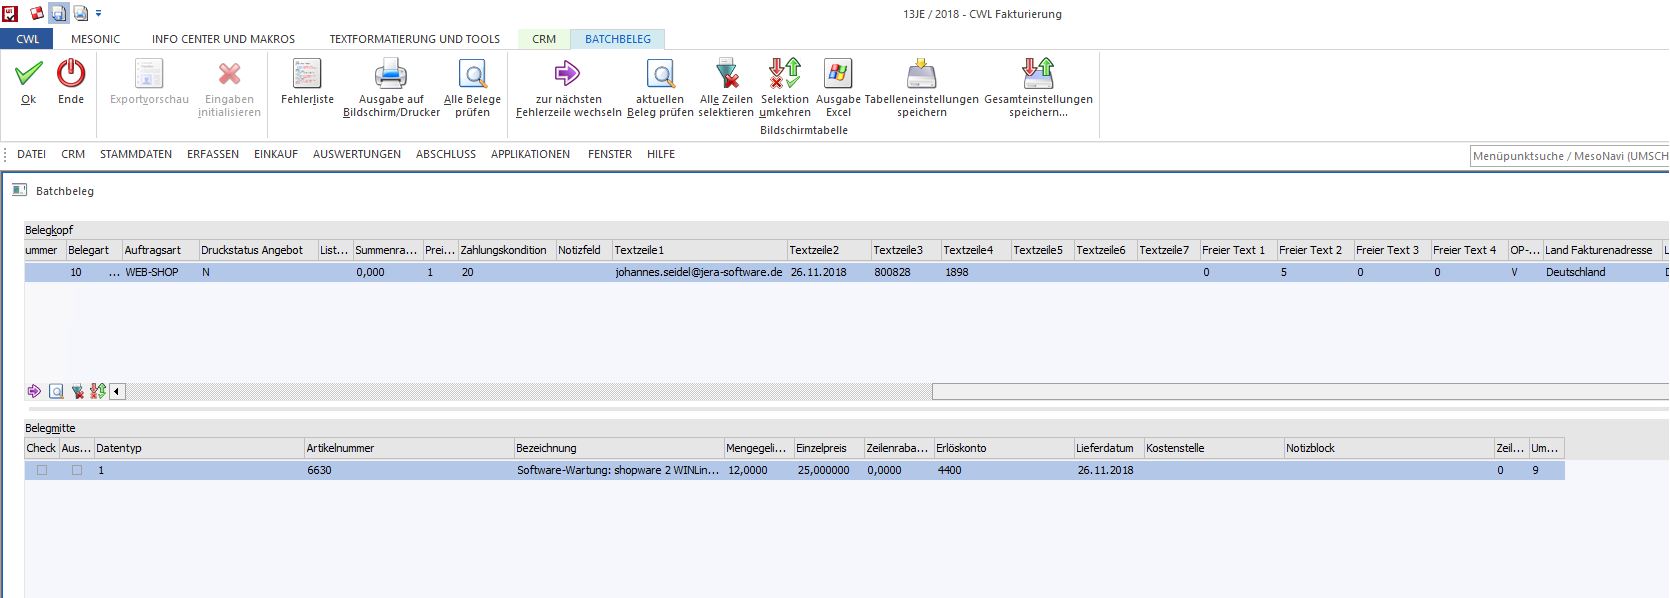The width and height of the screenshot is (1670, 598).
Task: Click magnifier check icon below Belegkopf table
Action: pyautogui.click(x=56, y=391)
